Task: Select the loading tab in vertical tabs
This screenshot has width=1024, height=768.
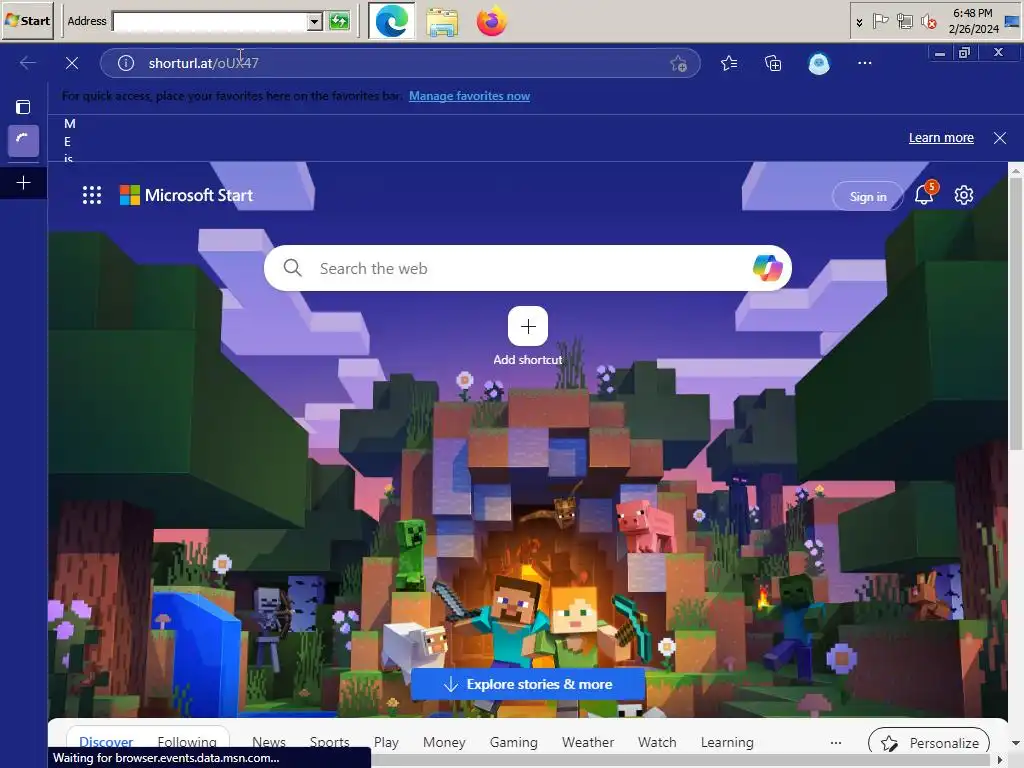Action: (x=23, y=140)
